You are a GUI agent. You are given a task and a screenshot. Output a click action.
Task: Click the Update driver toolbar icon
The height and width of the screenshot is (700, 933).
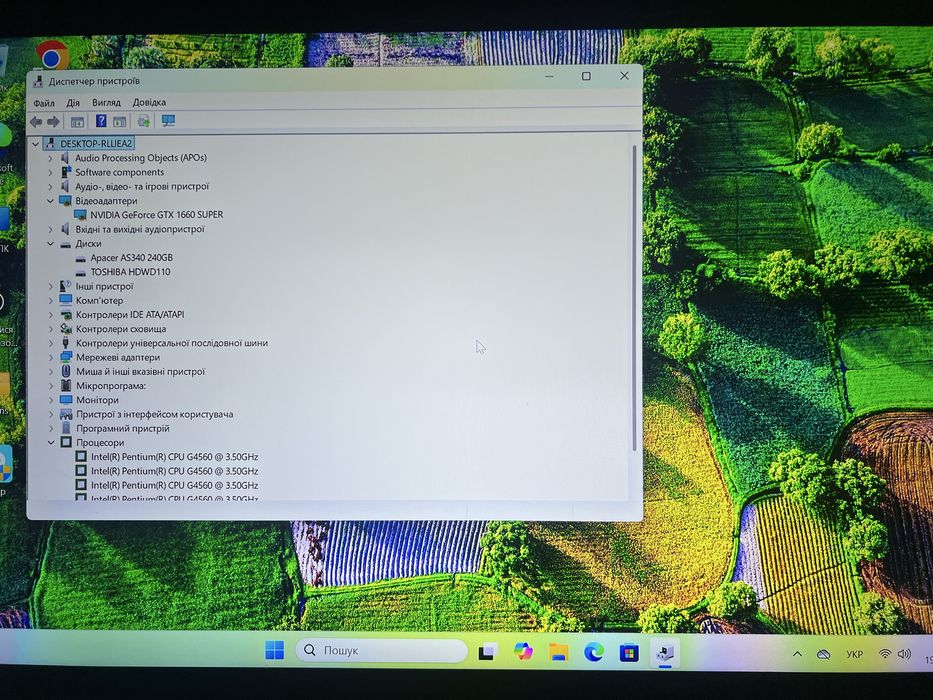143,121
